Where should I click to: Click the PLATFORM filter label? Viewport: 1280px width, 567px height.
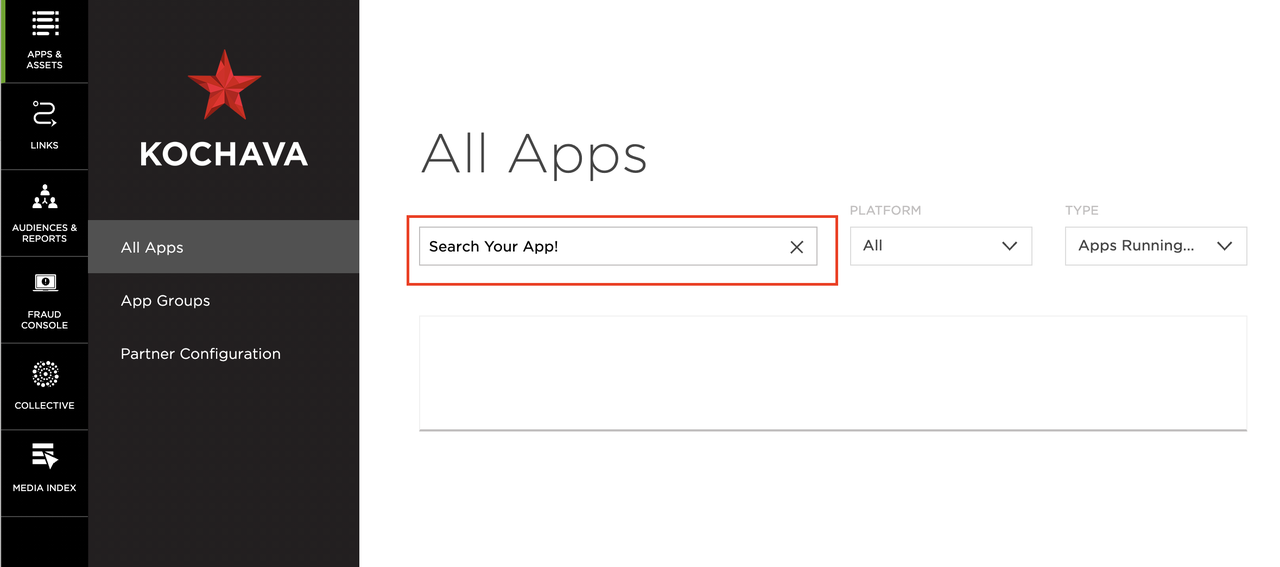pos(885,211)
